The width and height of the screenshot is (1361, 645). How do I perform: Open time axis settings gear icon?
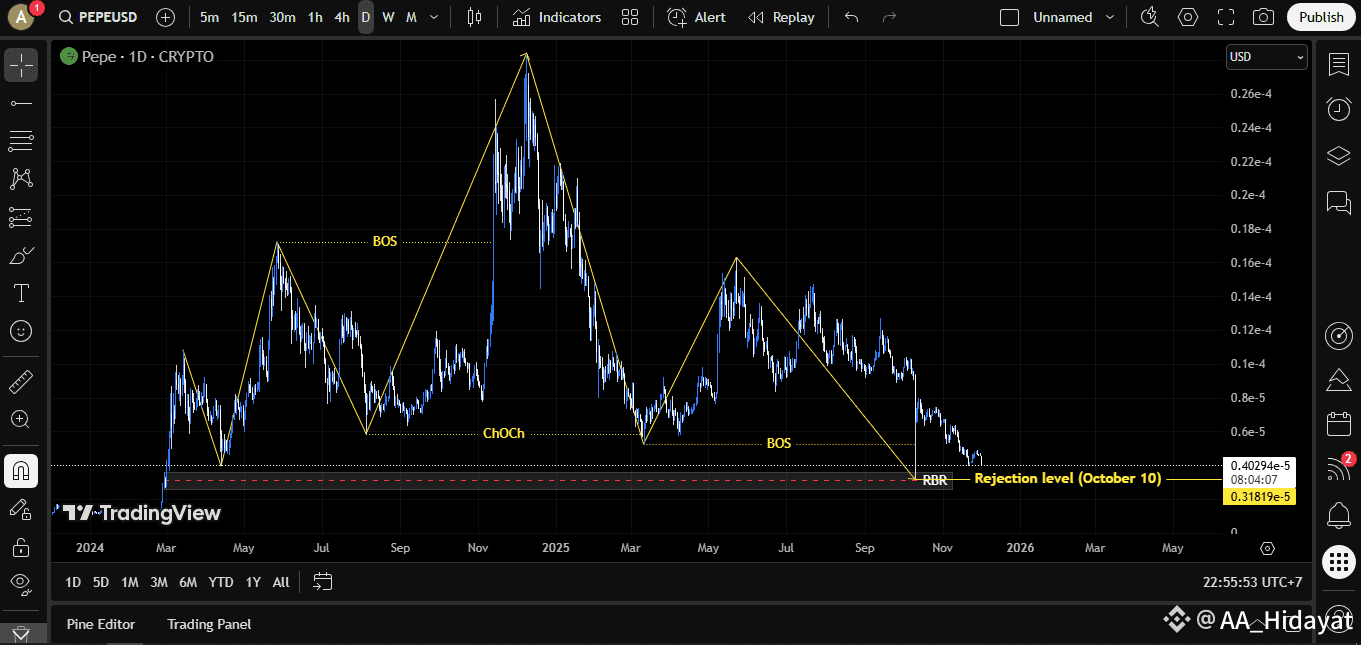coord(1268,548)
